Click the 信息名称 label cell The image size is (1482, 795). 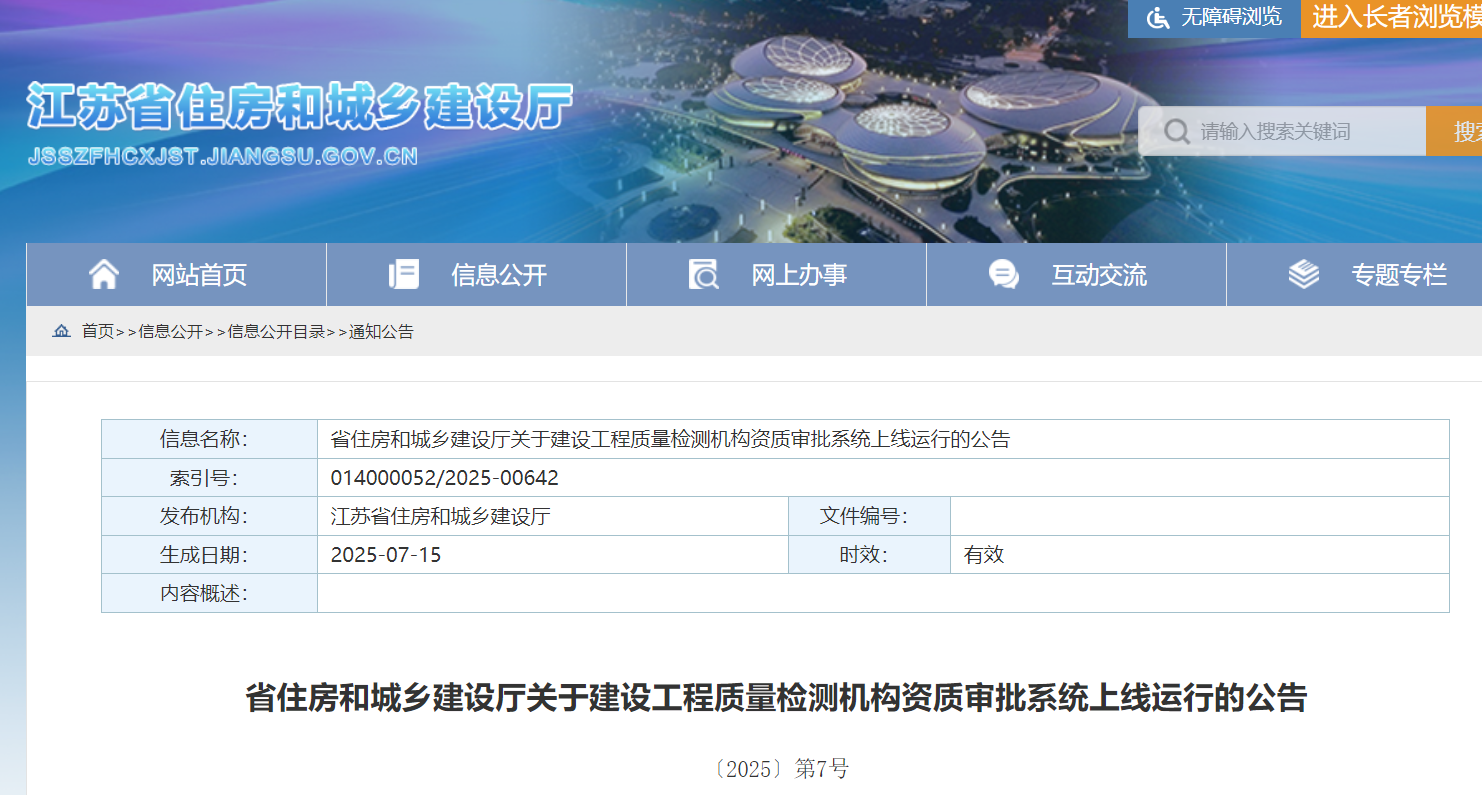coord(210,439)
